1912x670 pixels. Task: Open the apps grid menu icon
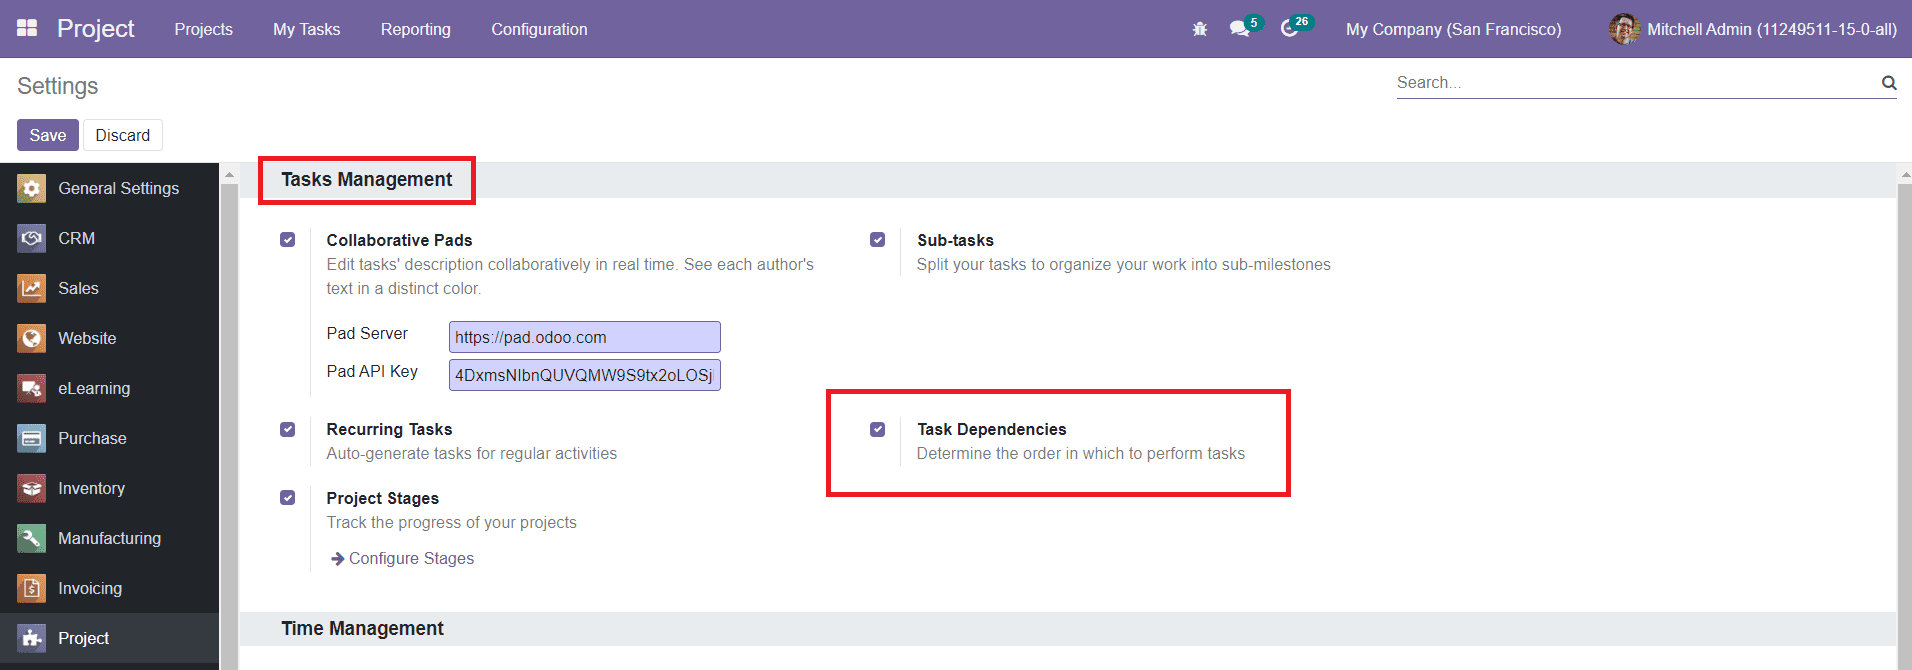(x=27, y=28)
